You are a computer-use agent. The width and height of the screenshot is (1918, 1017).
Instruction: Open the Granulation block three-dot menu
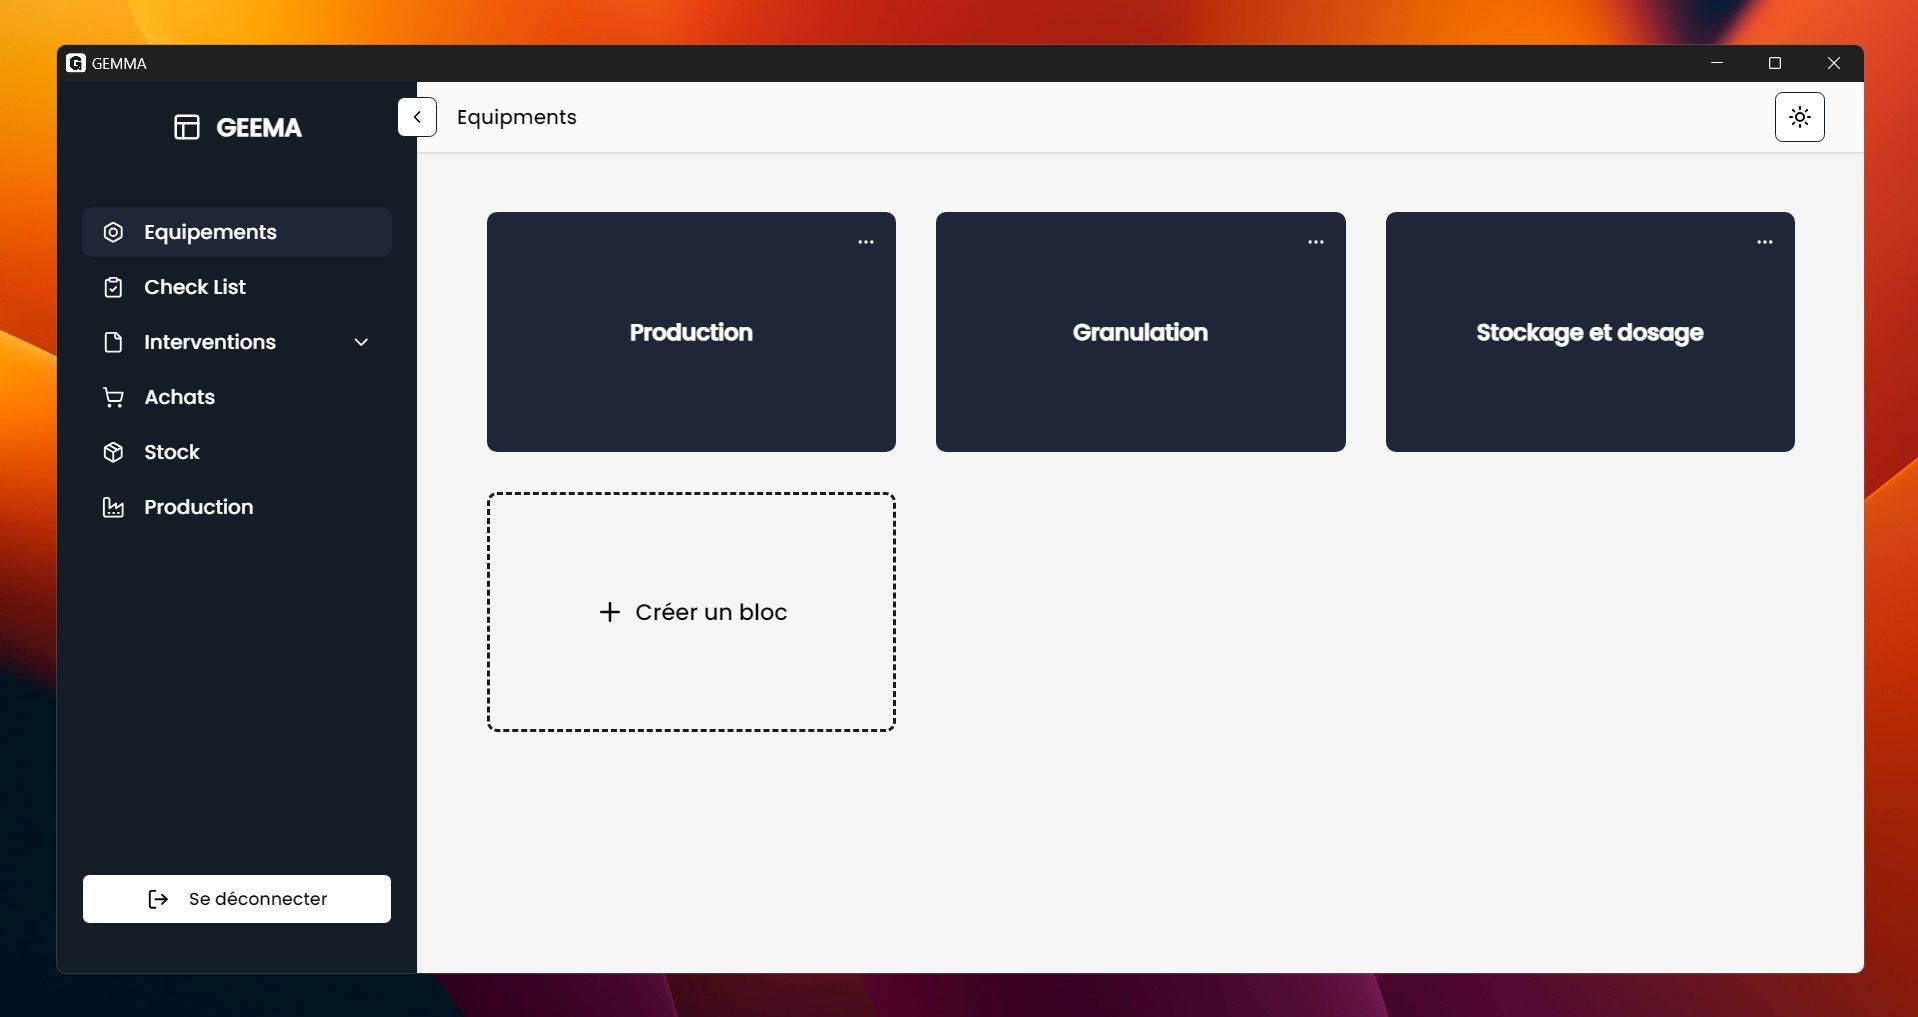click(x=1315, y=242)
